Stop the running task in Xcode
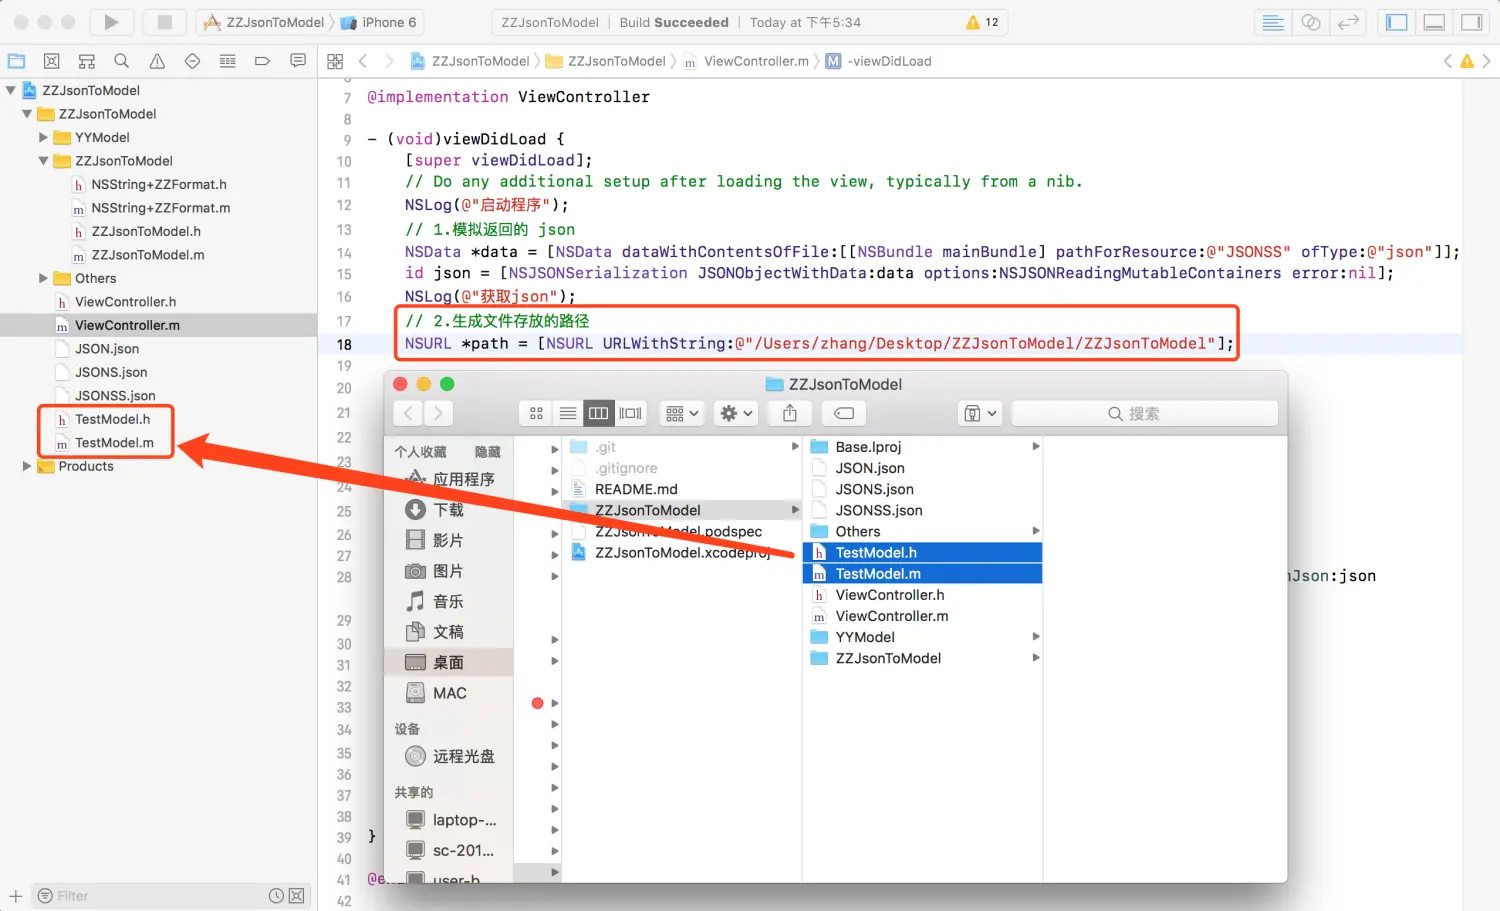1500x911 pixels. click(x=165, y=22)
